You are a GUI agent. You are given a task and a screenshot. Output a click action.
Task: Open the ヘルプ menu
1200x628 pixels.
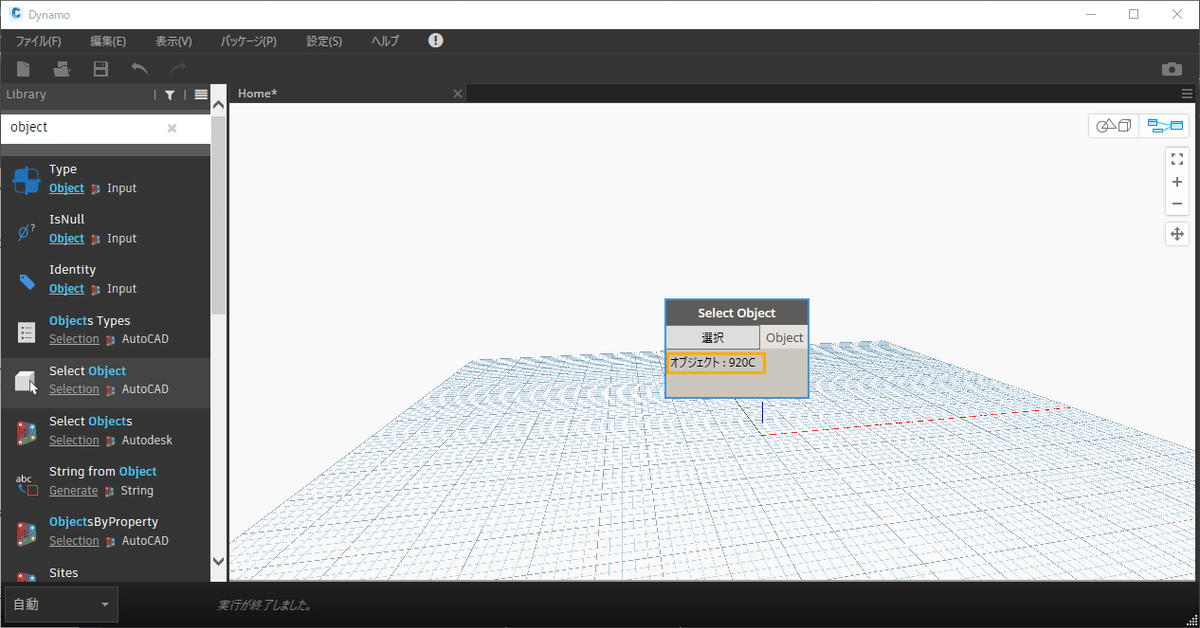[x=385, y=41]
